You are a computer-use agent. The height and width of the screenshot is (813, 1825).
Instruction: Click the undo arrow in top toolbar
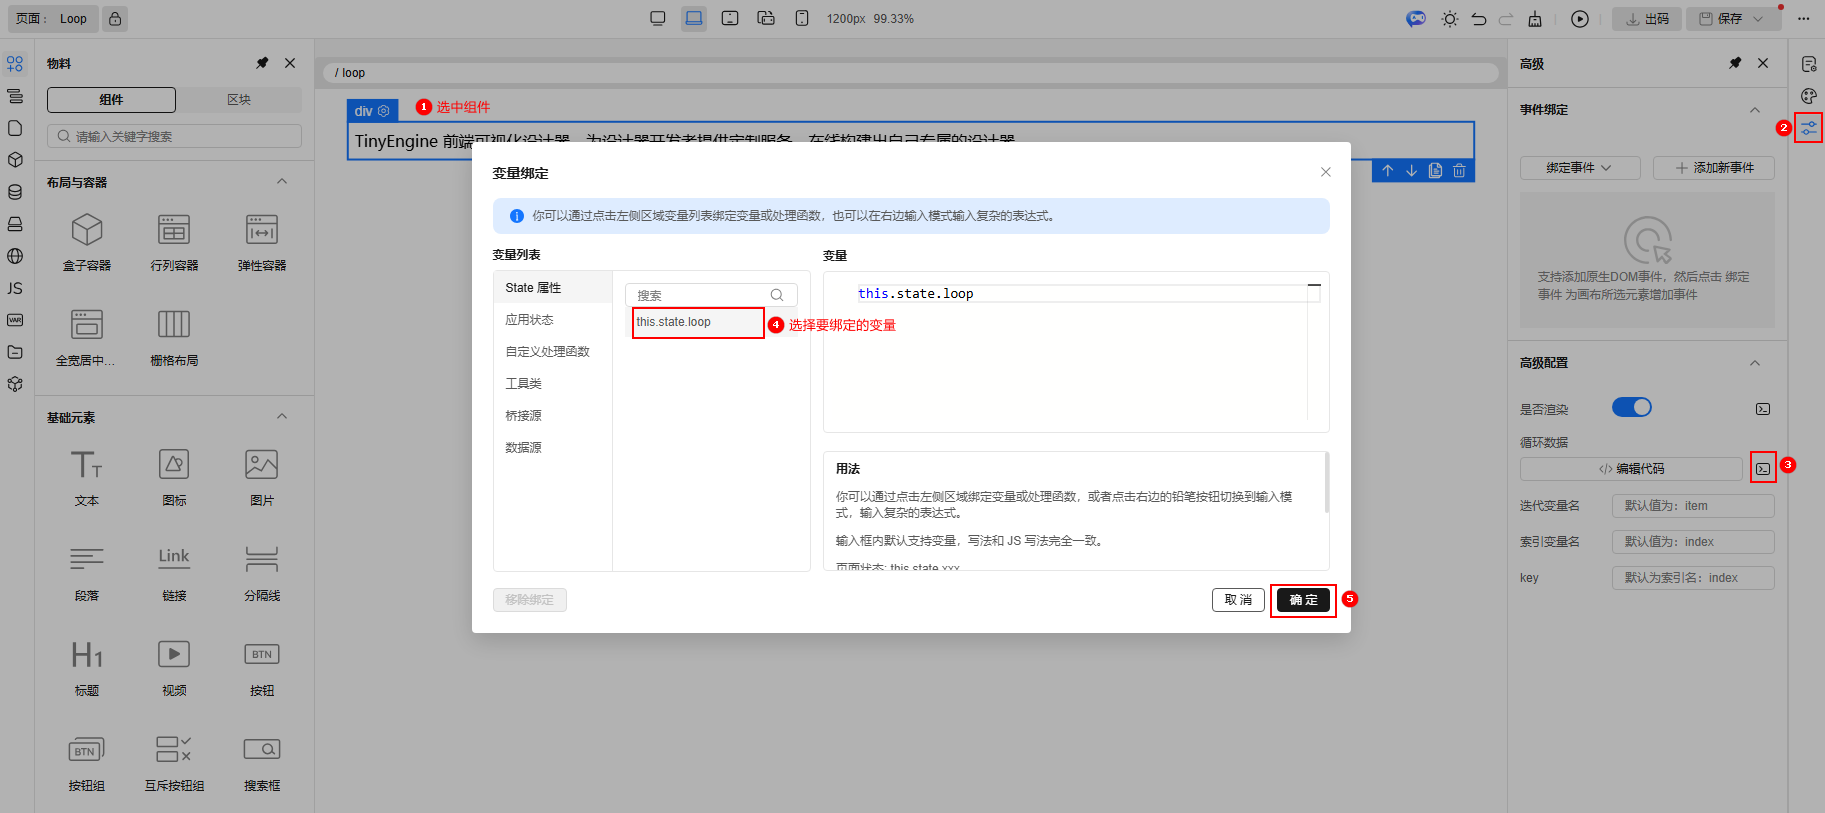pyautogui.click(x=1479, y=19)
